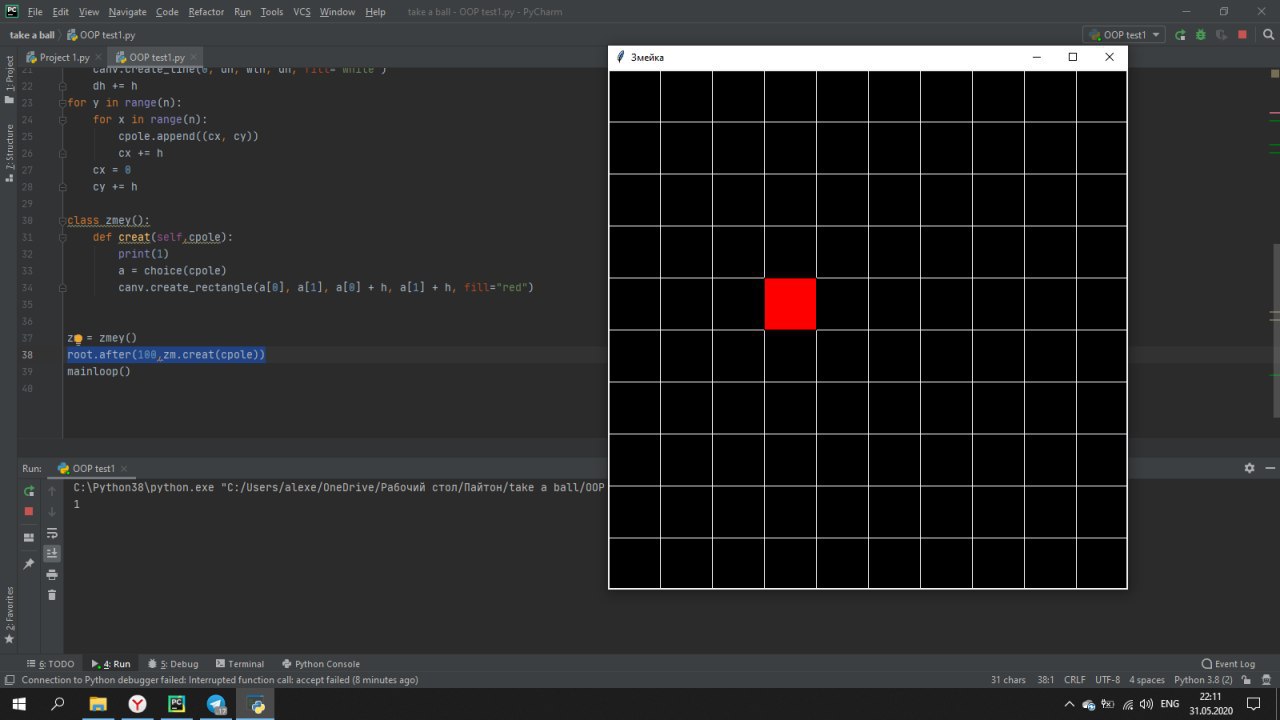Collapse the for y loop fold

[63, 103]
